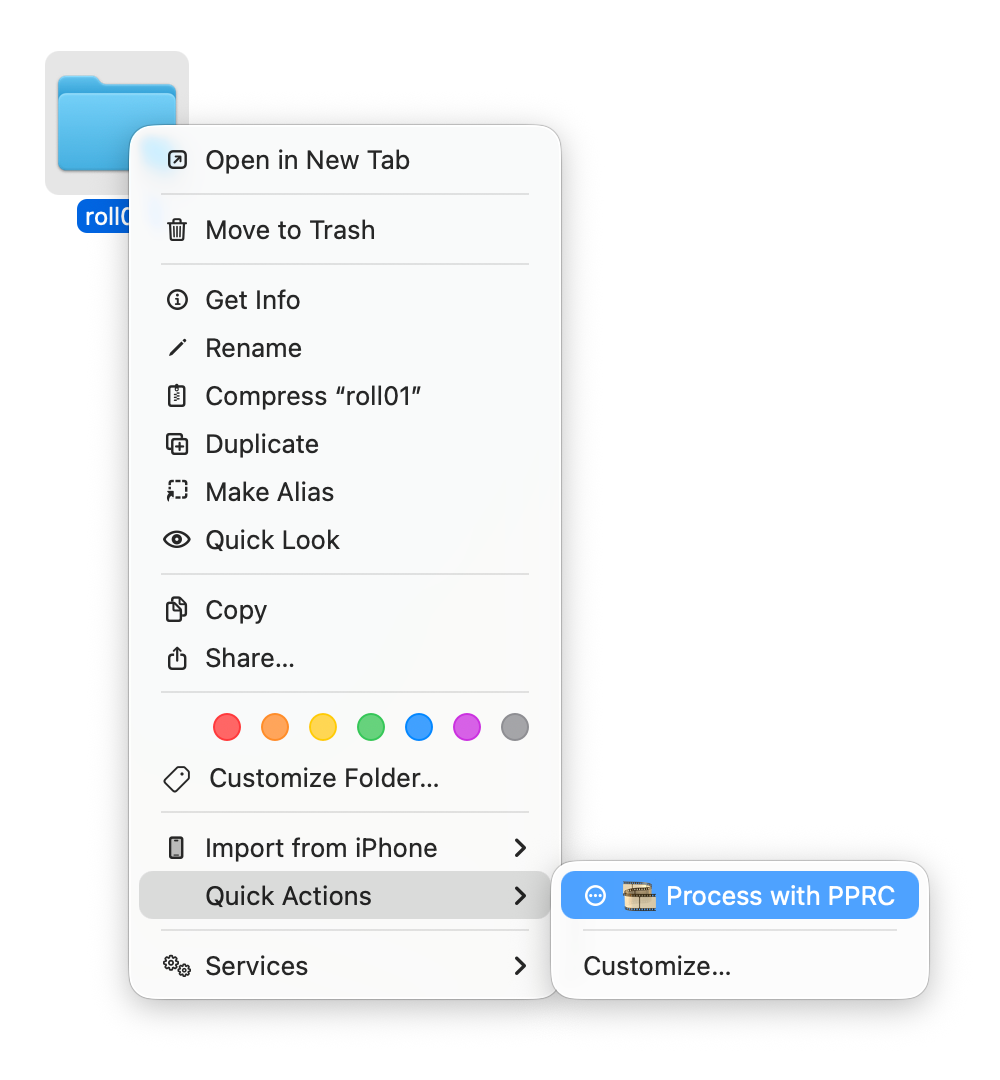Select Get Info menu entry
This screenshot has height=1080, width=1000.
(x=345, y=300)
